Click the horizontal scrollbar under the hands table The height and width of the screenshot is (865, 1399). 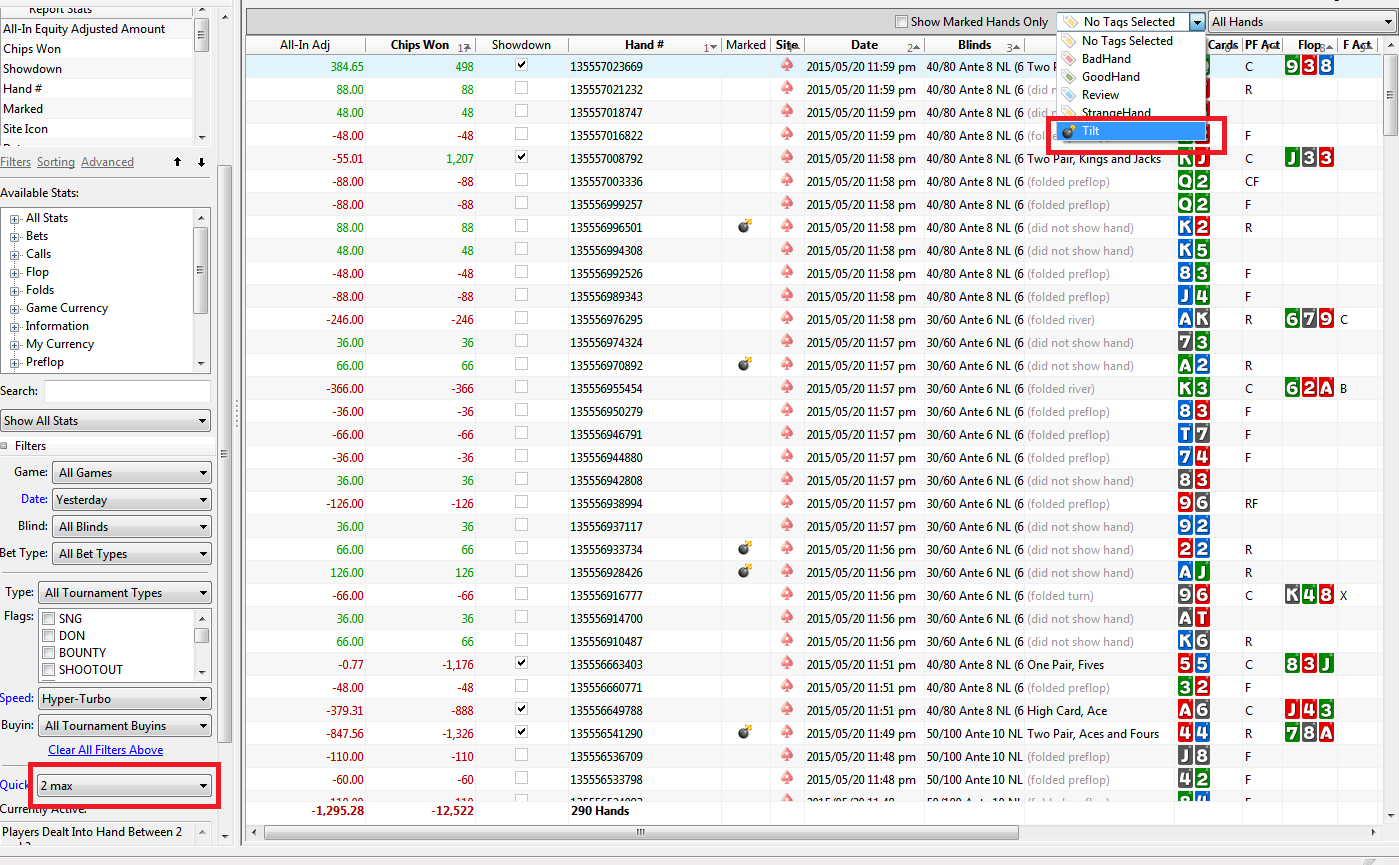point(640,832)
